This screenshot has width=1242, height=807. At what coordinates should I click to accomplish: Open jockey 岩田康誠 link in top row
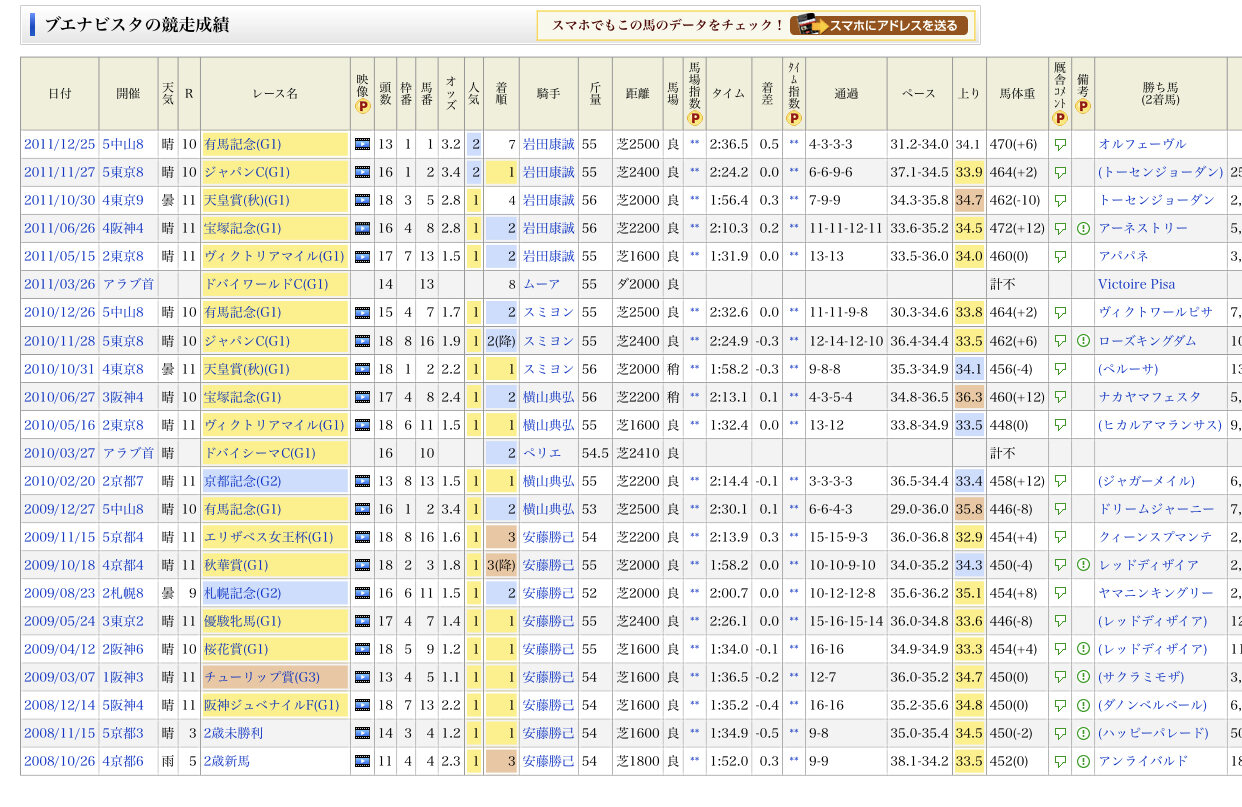click(x=548, y=144)
